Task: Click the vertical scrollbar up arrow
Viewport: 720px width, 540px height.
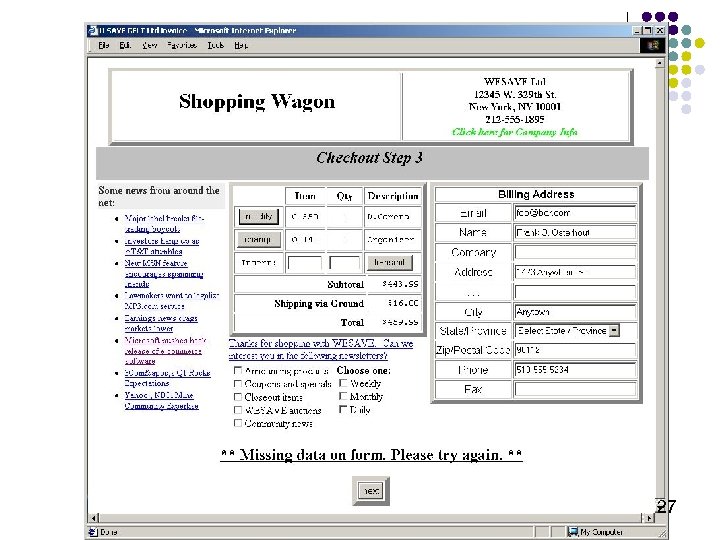Action: pyautogui.click(x=660, y=62)
